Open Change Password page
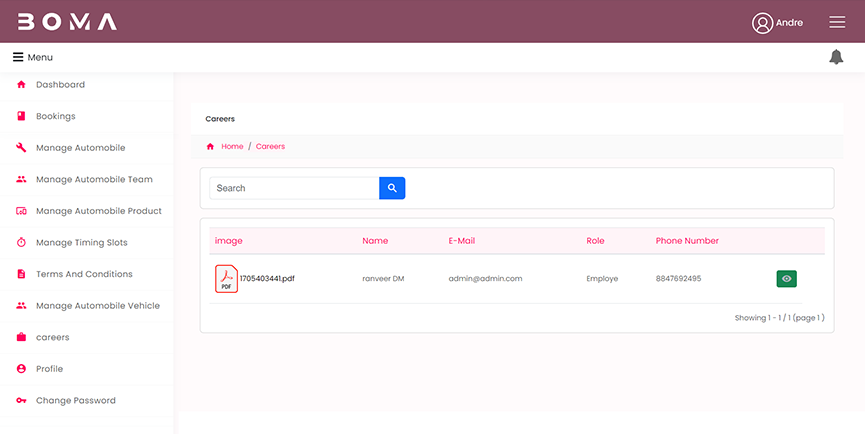The height and width of the screenshot is (435, 865). click(x=76, y=401)
